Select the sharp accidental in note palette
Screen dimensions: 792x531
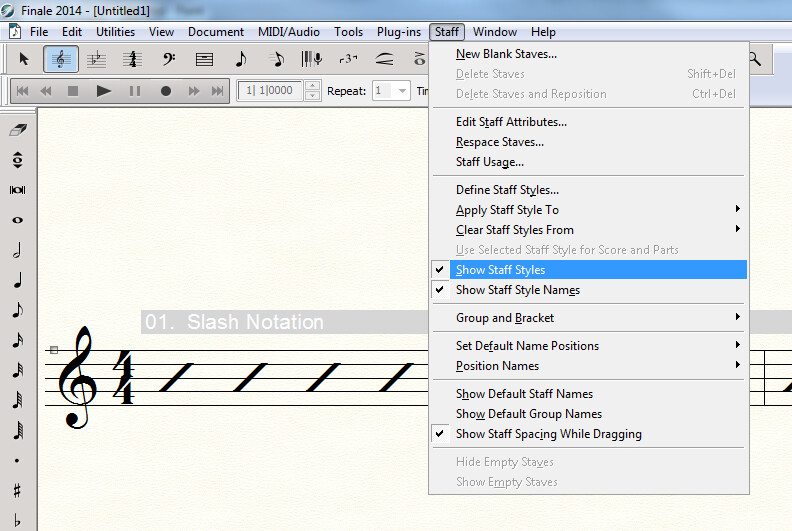pos(18,491)
